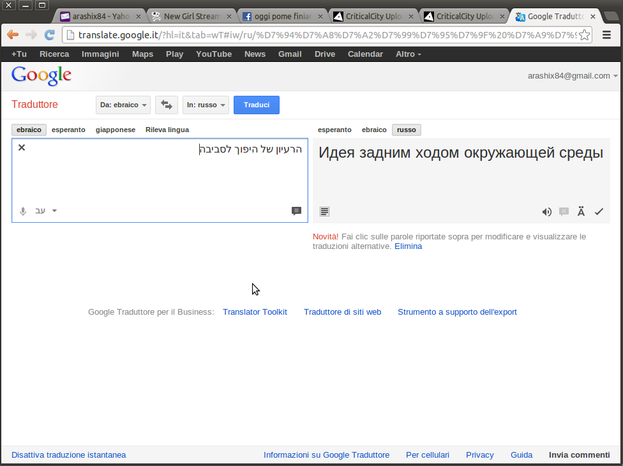This screenshot has height=466, width=623.
Task: Click Invia commenti feedback
Action: (579, 455)
